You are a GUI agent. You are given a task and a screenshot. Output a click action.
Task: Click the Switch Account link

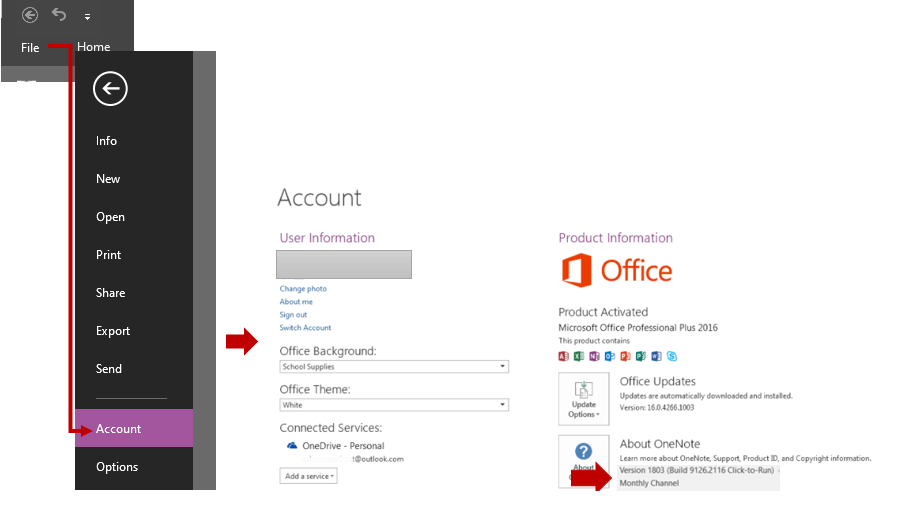(x=305, y=328)
